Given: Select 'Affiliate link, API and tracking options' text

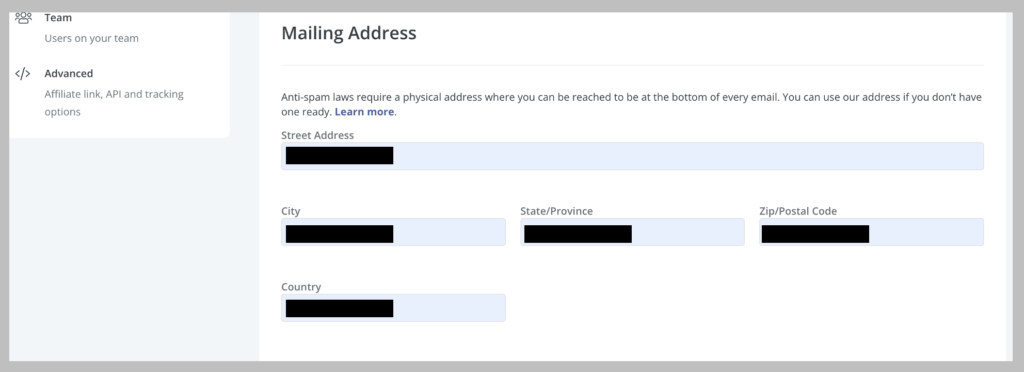Looking at the screenshot, I should coord(114,102).
